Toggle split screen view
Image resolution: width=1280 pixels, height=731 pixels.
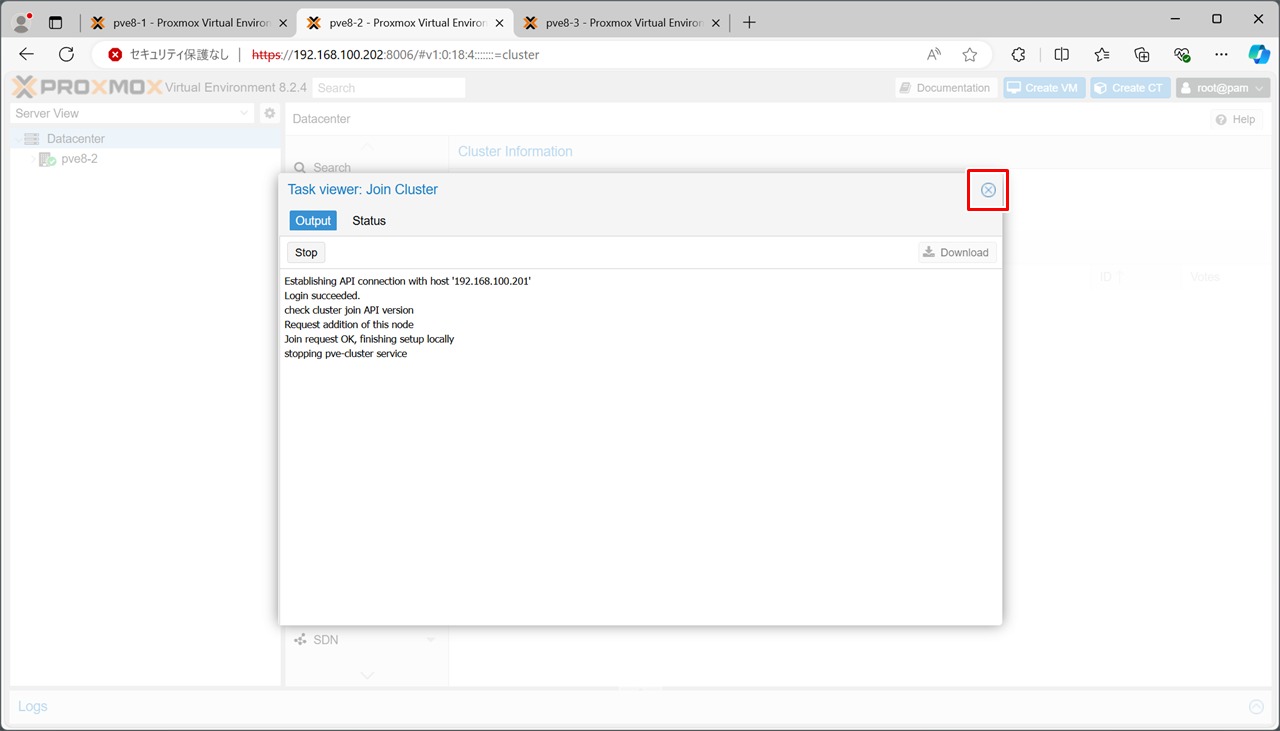point(1062,55)
